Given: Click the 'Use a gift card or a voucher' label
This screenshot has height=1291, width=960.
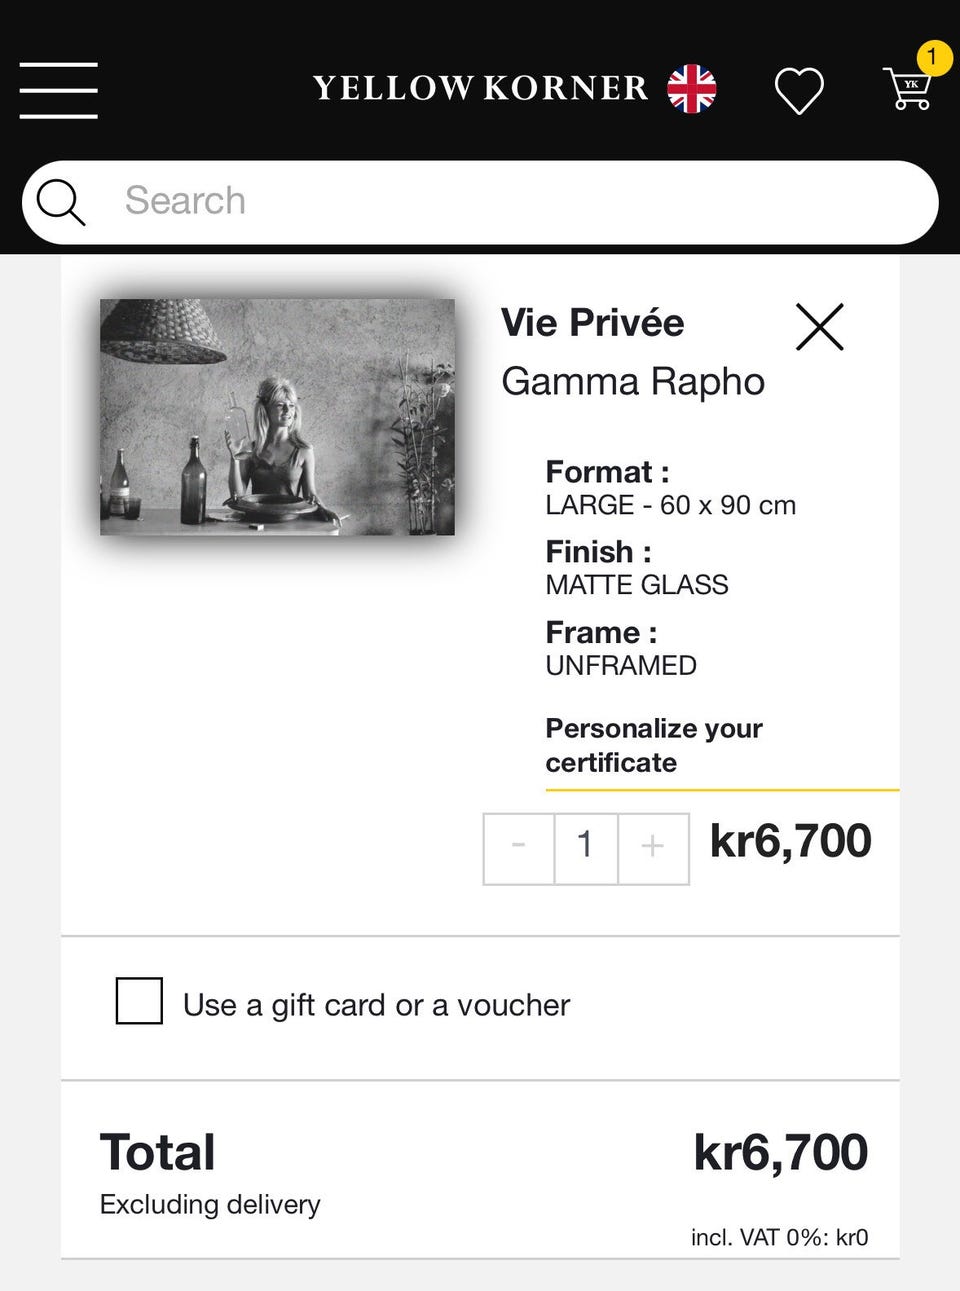Looking at the screenshot, I should tap(376, 1005).
